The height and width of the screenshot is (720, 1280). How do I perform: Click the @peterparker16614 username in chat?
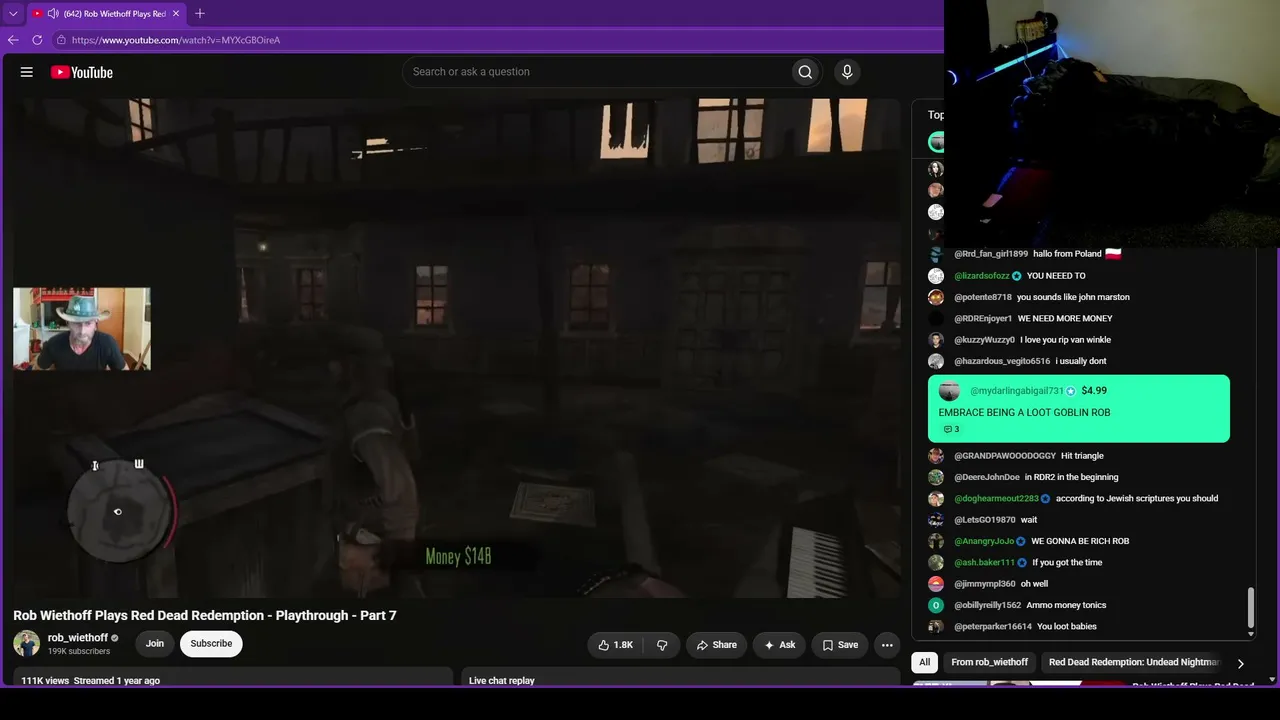[x=993, y=627]
